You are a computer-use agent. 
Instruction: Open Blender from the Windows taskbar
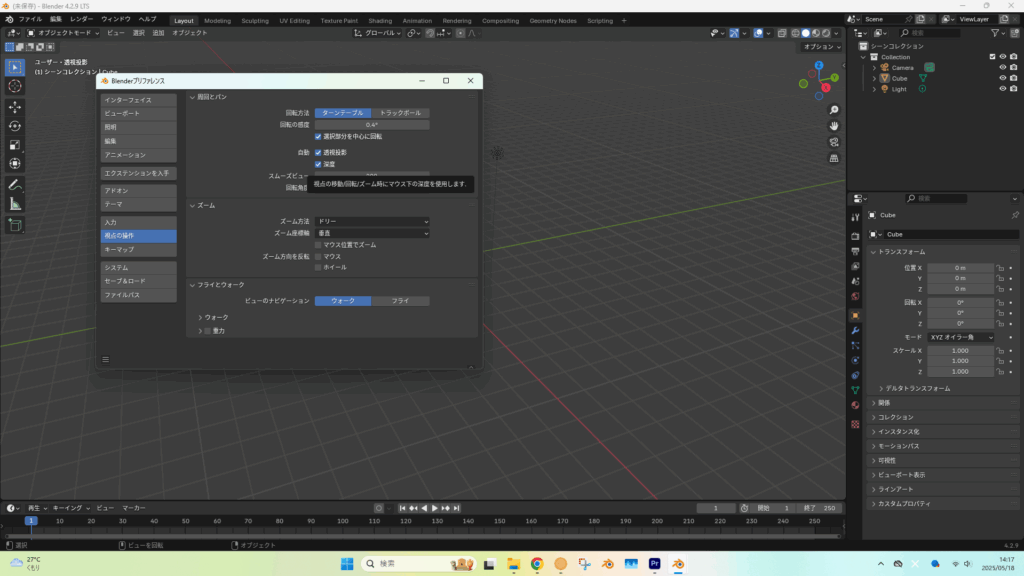coord(679,564)
